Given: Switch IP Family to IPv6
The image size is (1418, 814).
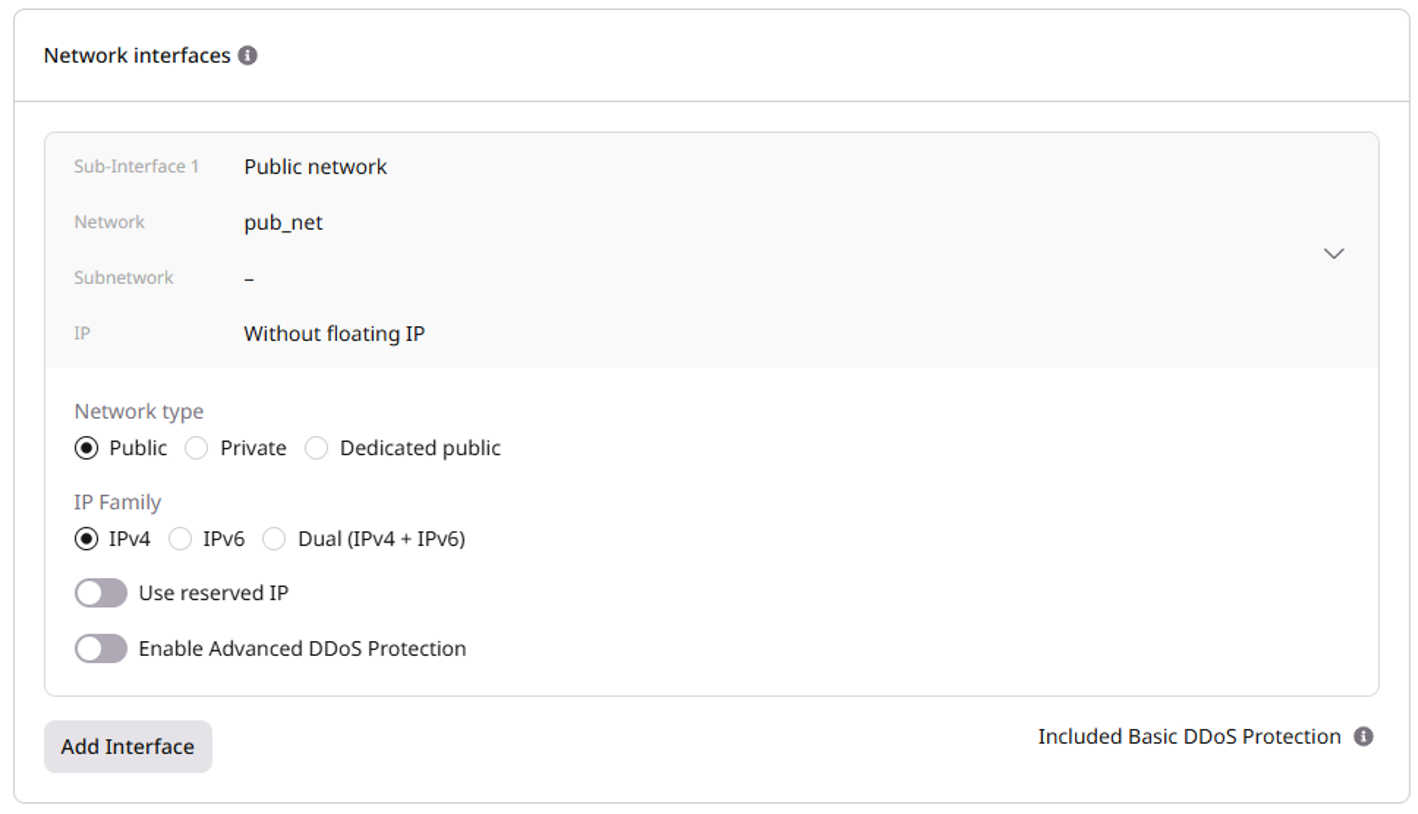Looking at the screenshot, I should 180,538.
